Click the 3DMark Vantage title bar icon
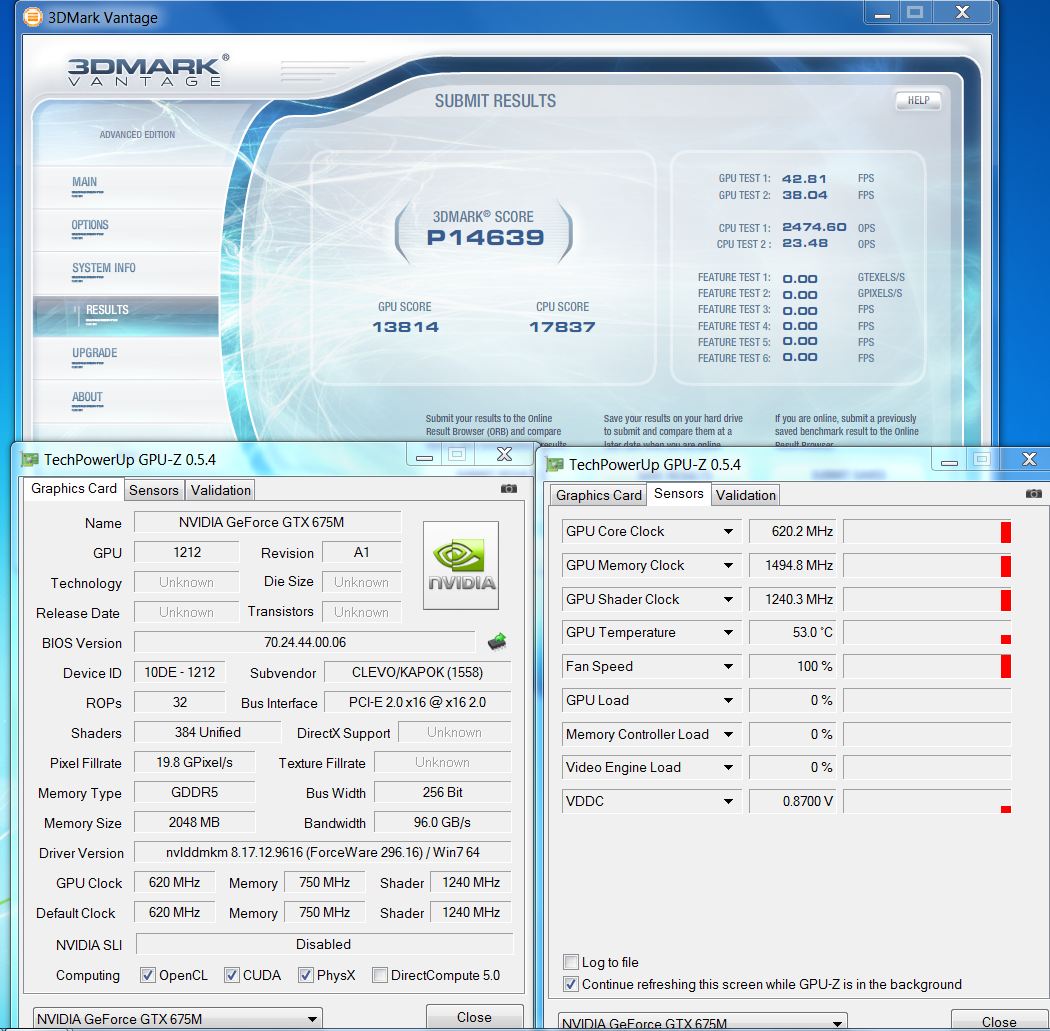The height and width of the screenshot is (1031, 1050). coord(32,16)
